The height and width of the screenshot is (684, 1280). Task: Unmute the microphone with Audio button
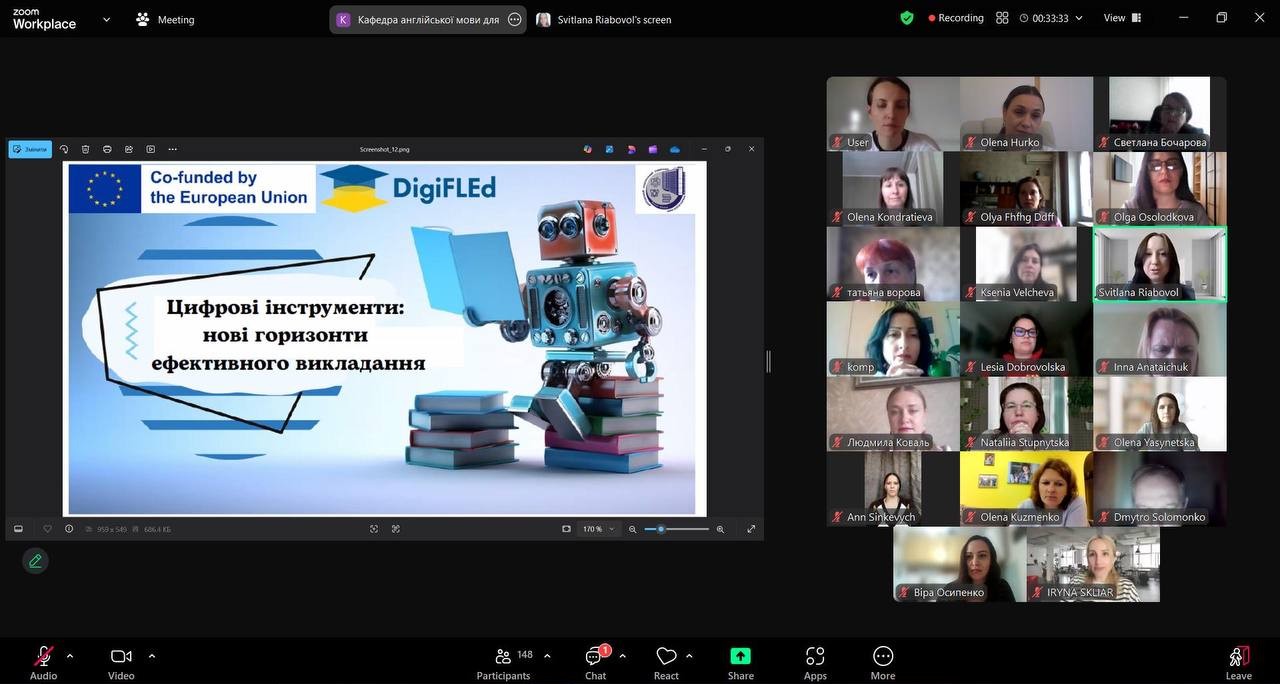[43, 662]
